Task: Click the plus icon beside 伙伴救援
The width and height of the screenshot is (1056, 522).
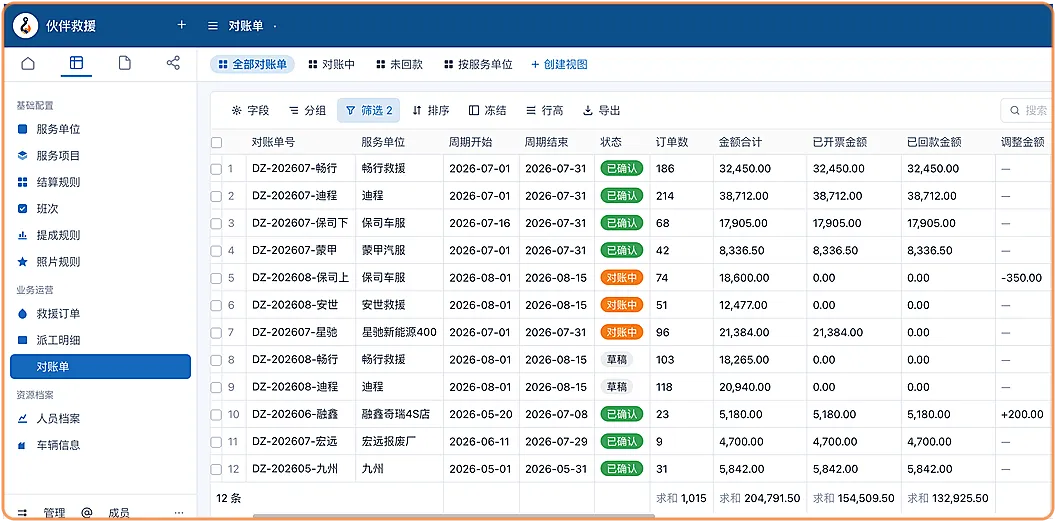Action: (x=181, y=25)
